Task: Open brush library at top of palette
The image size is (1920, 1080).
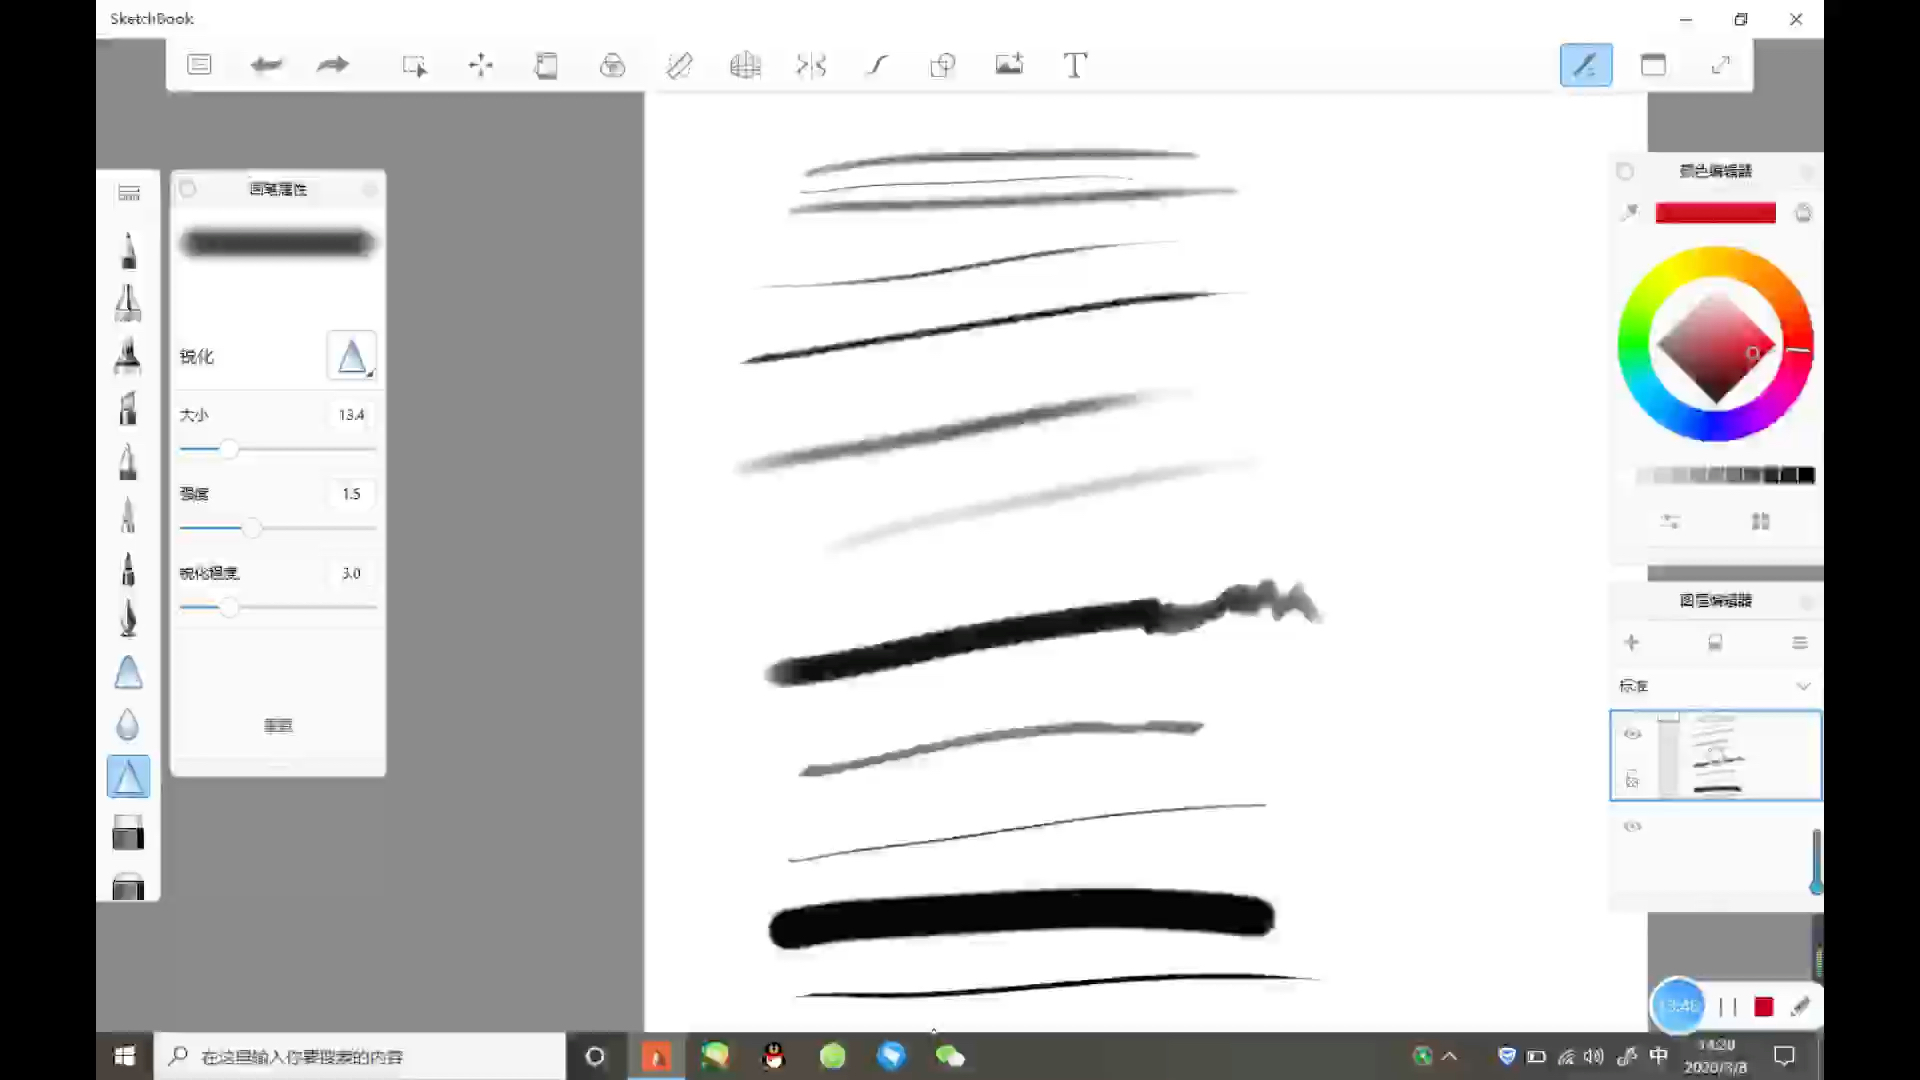Action: (129, 193)
